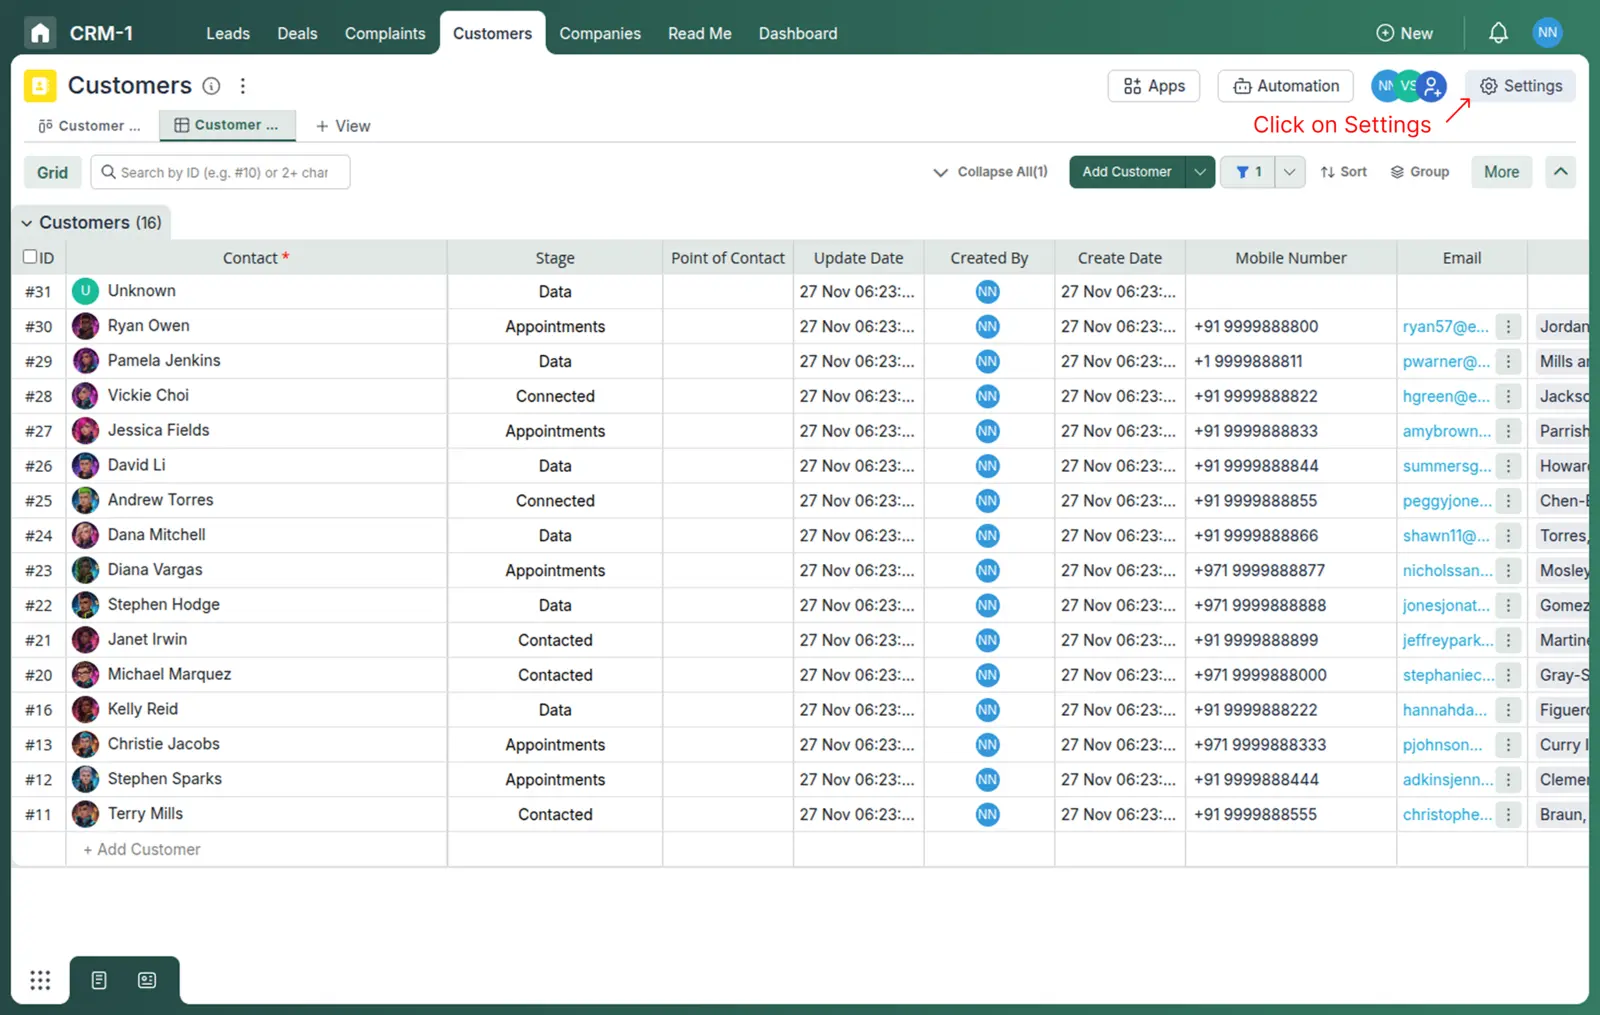Image resolution: width=1600 pixels, height=1015 pixels.
Task: Click the add user icon near avatars
Action: (x=1433, y=86)
